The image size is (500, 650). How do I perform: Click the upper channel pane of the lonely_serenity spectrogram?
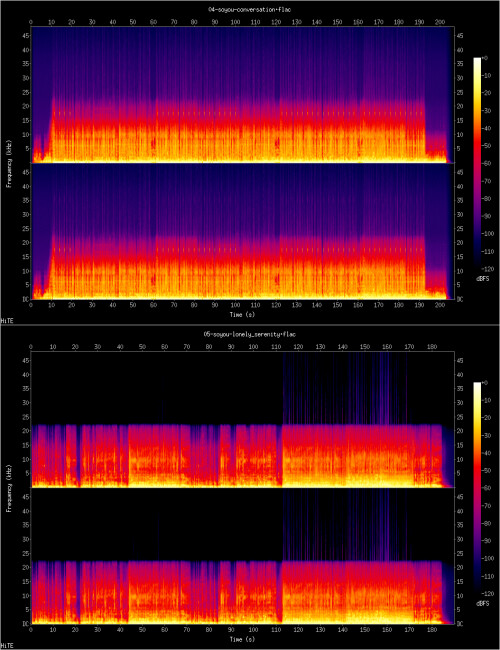click(x=243, y=419)
